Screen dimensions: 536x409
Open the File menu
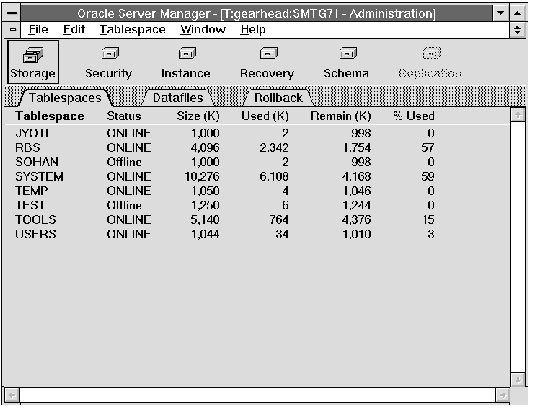(x=38, y=30)
